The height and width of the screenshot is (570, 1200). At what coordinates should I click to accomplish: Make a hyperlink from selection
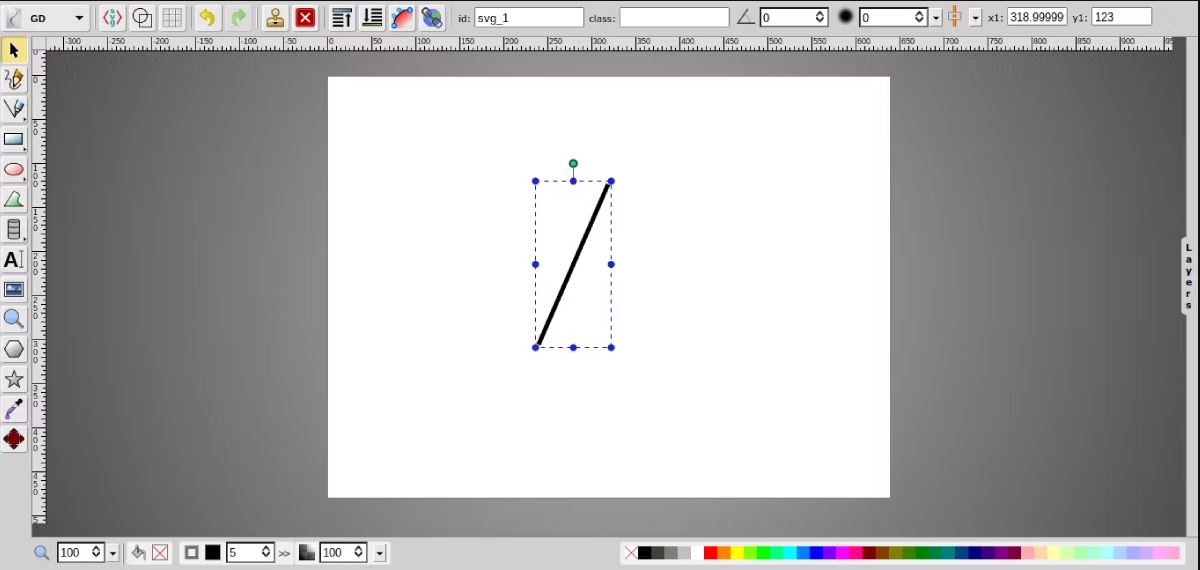[x=432, y=17]
